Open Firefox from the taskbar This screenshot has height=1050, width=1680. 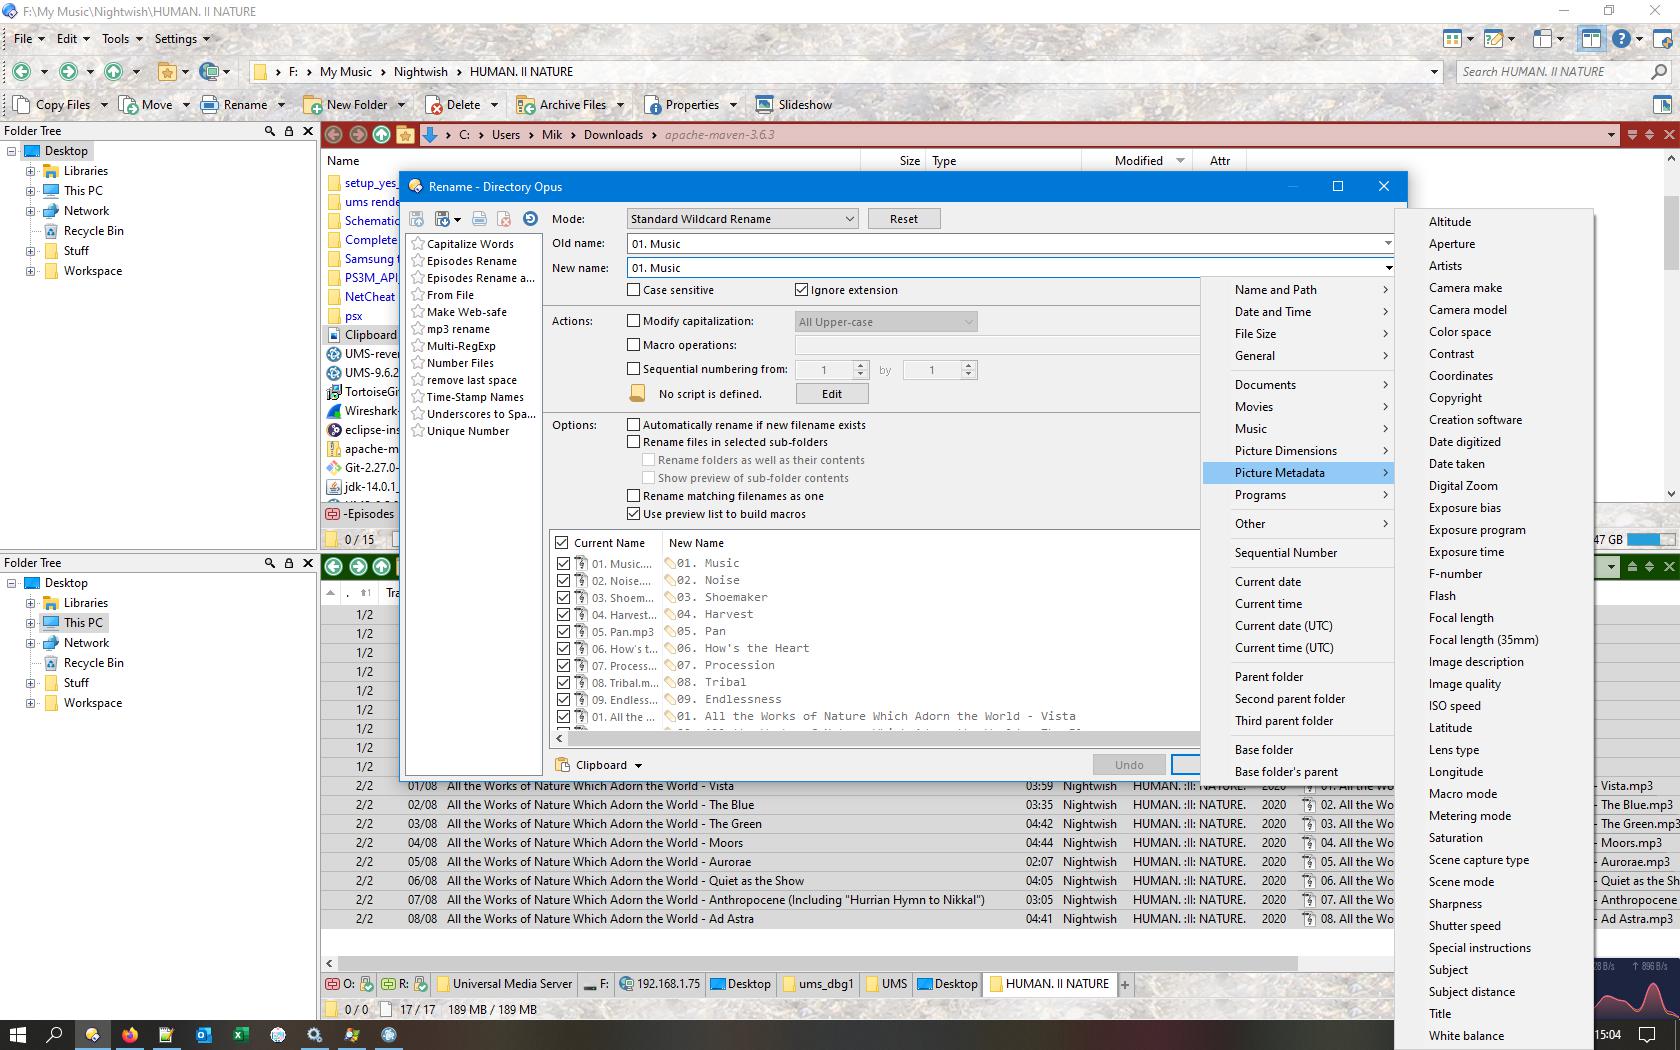130,1035
